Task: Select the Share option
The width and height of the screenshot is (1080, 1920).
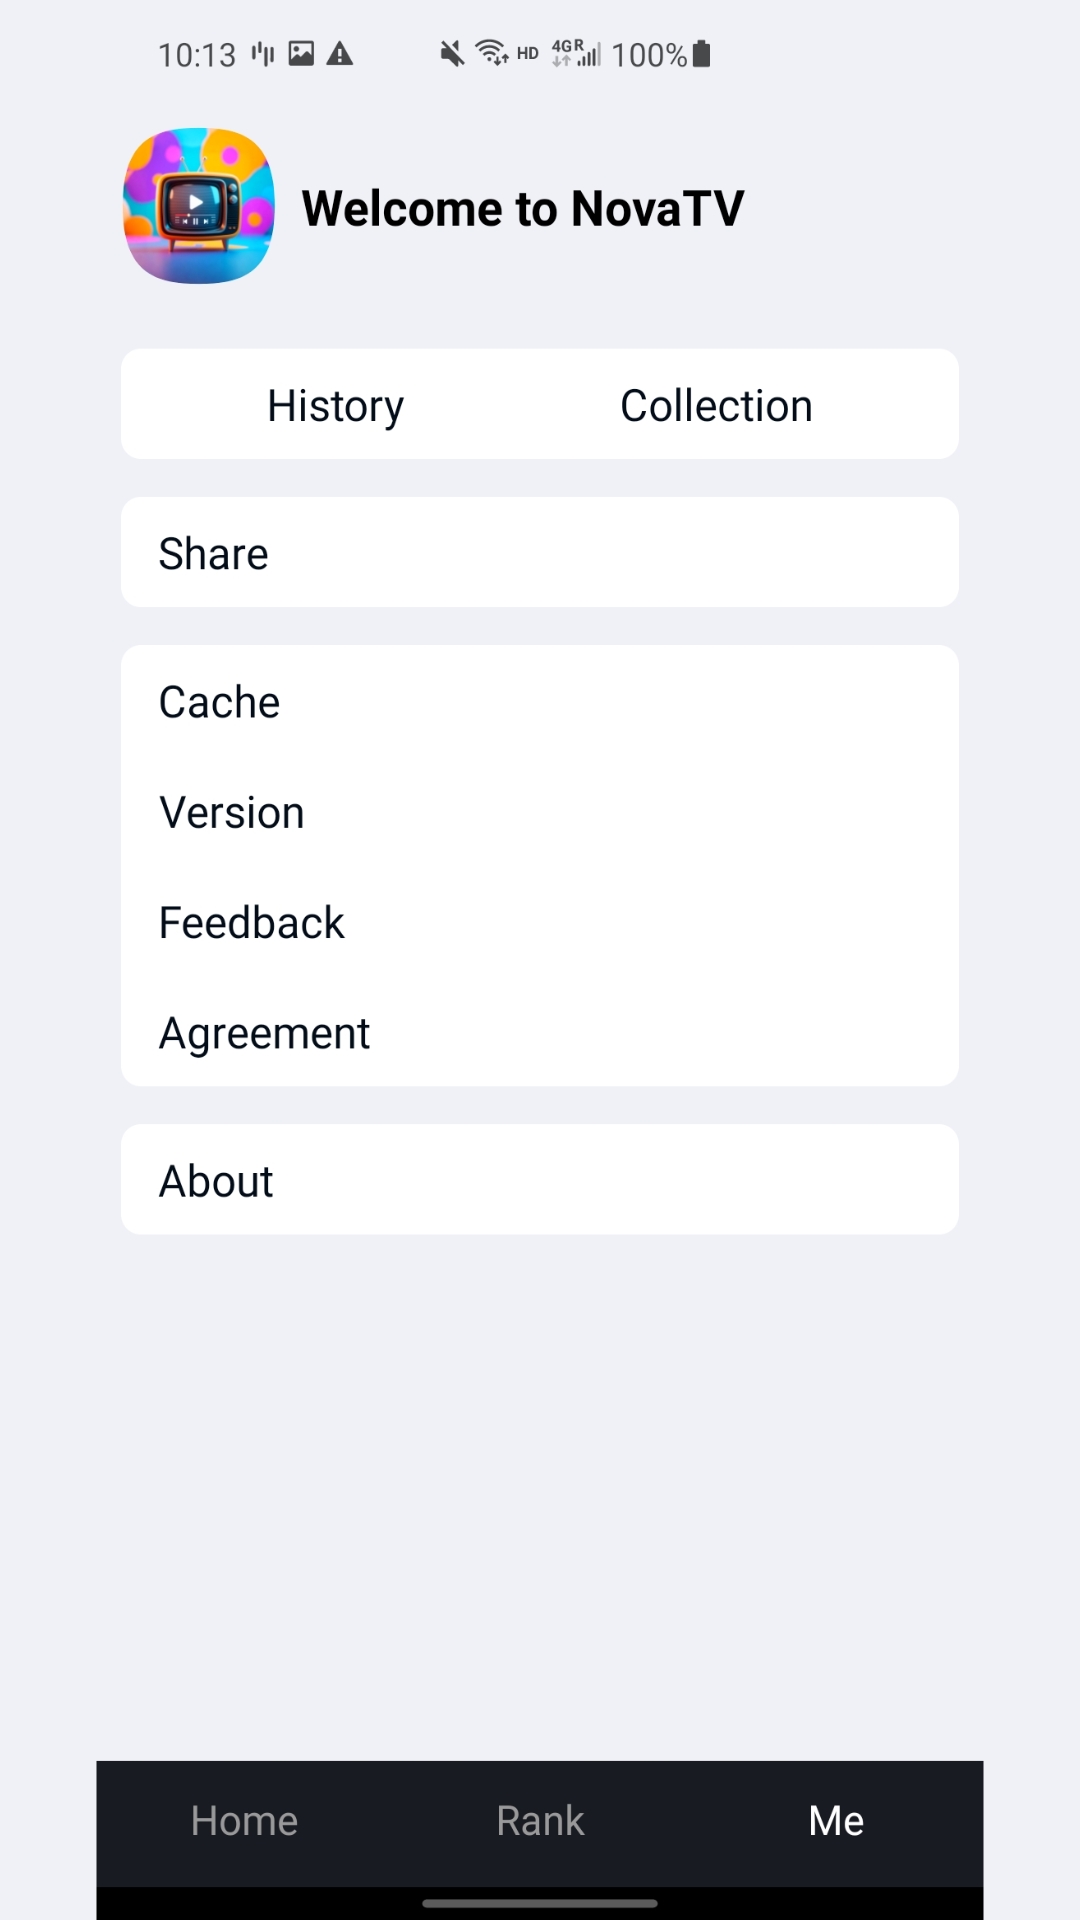Action: point(540,553)
